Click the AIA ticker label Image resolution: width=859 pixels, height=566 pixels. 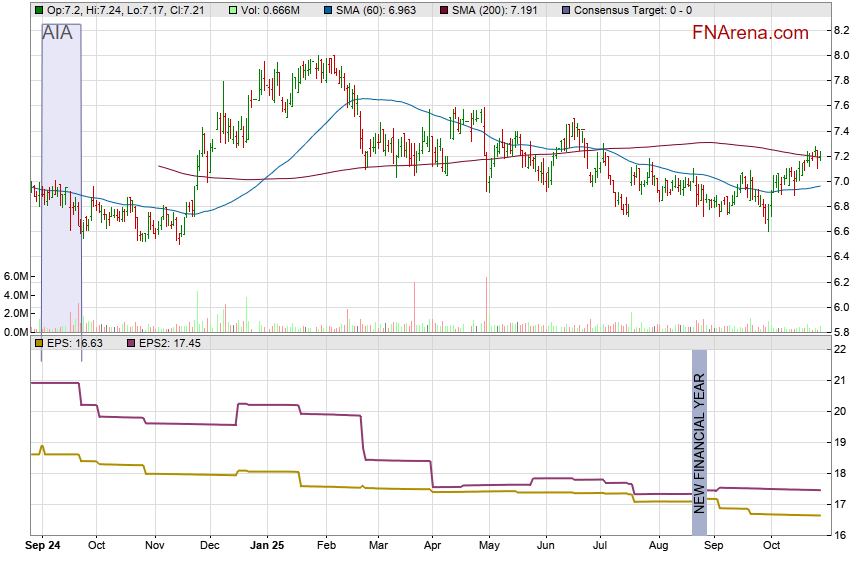click(x=58, y=33)
